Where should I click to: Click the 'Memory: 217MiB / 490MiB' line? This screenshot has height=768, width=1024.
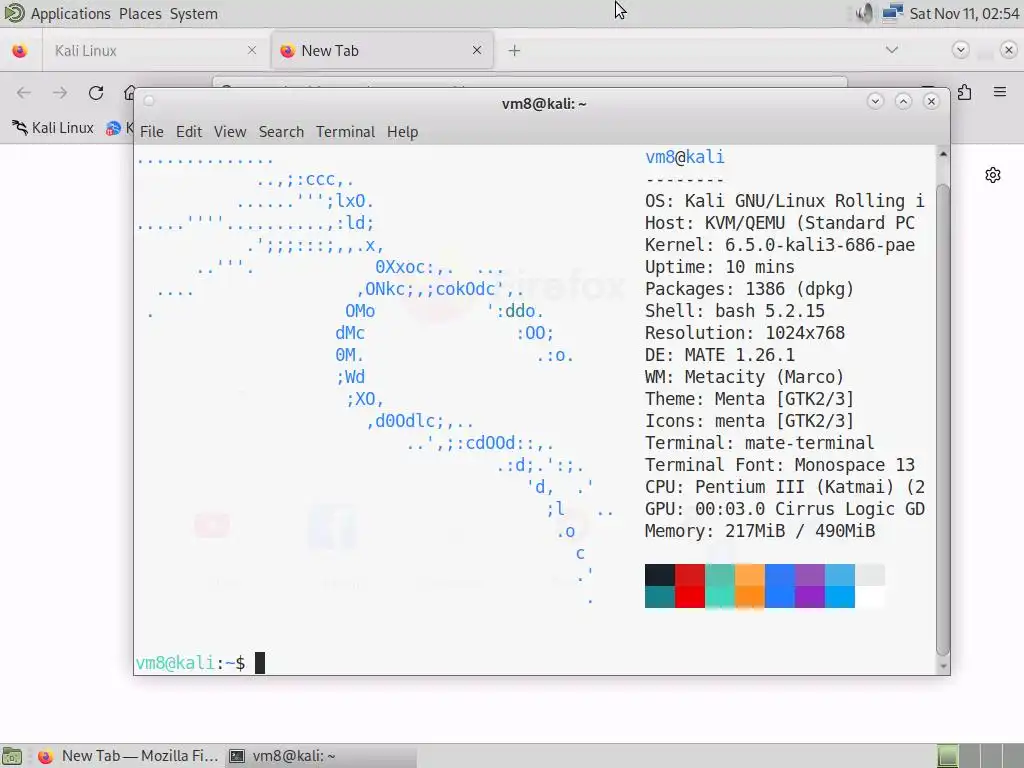tap(760, 531)
